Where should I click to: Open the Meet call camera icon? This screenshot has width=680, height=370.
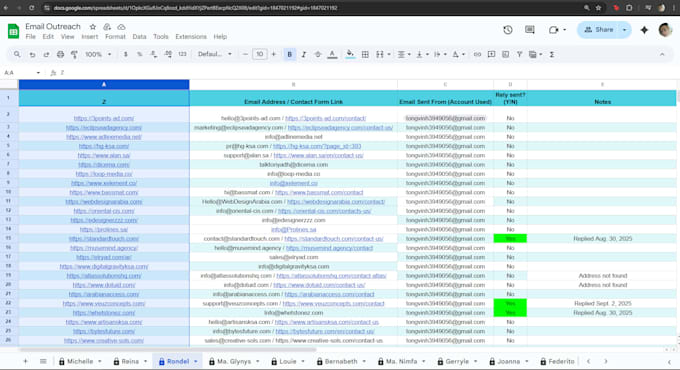tap(553, 29)
